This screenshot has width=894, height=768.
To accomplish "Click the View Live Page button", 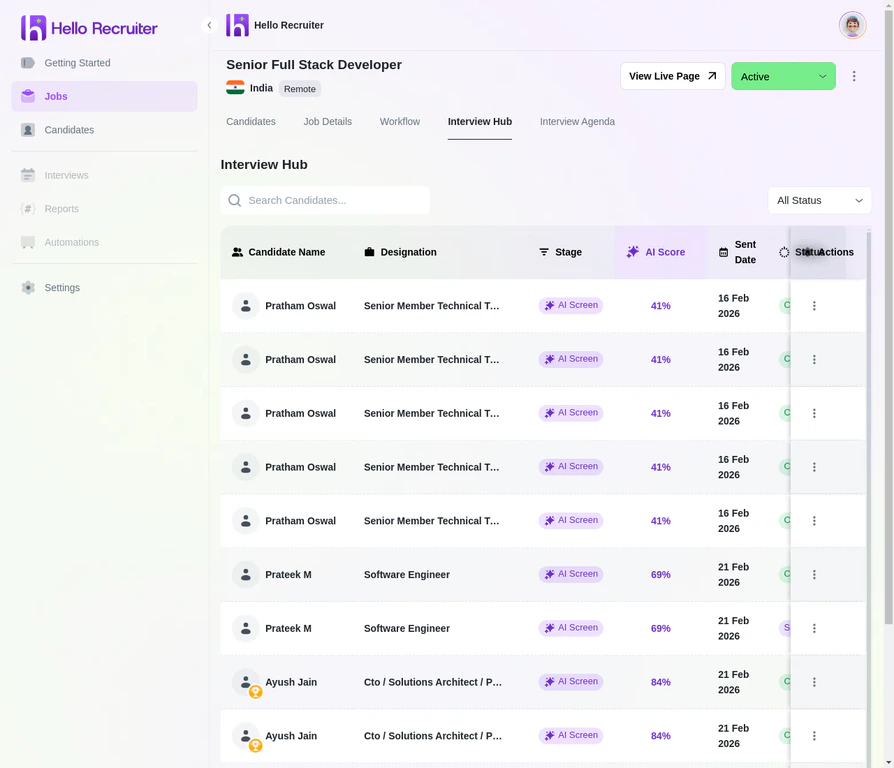I will (673, 76).
